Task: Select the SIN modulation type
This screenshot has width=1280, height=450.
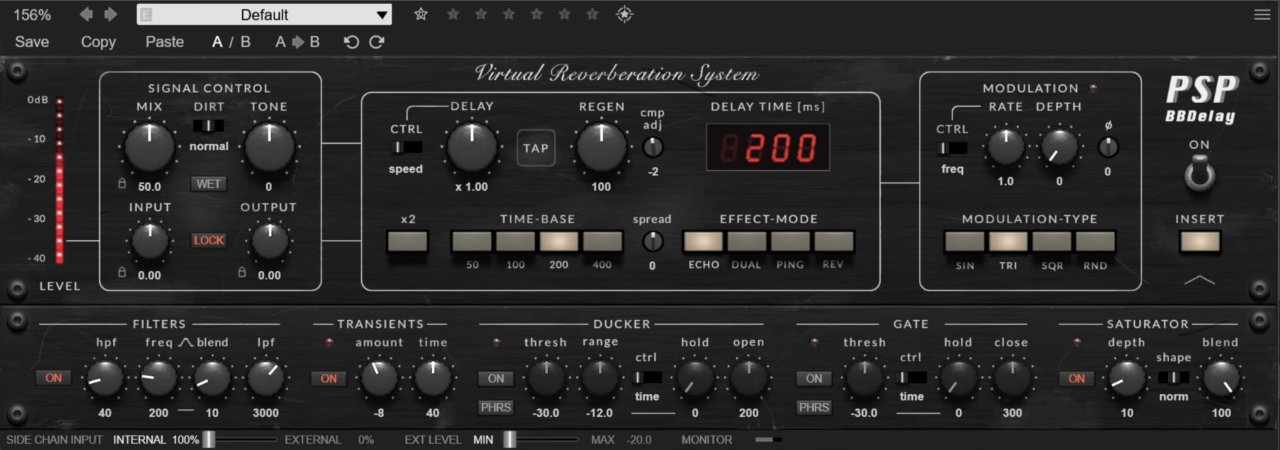Action: coord(964,241)
